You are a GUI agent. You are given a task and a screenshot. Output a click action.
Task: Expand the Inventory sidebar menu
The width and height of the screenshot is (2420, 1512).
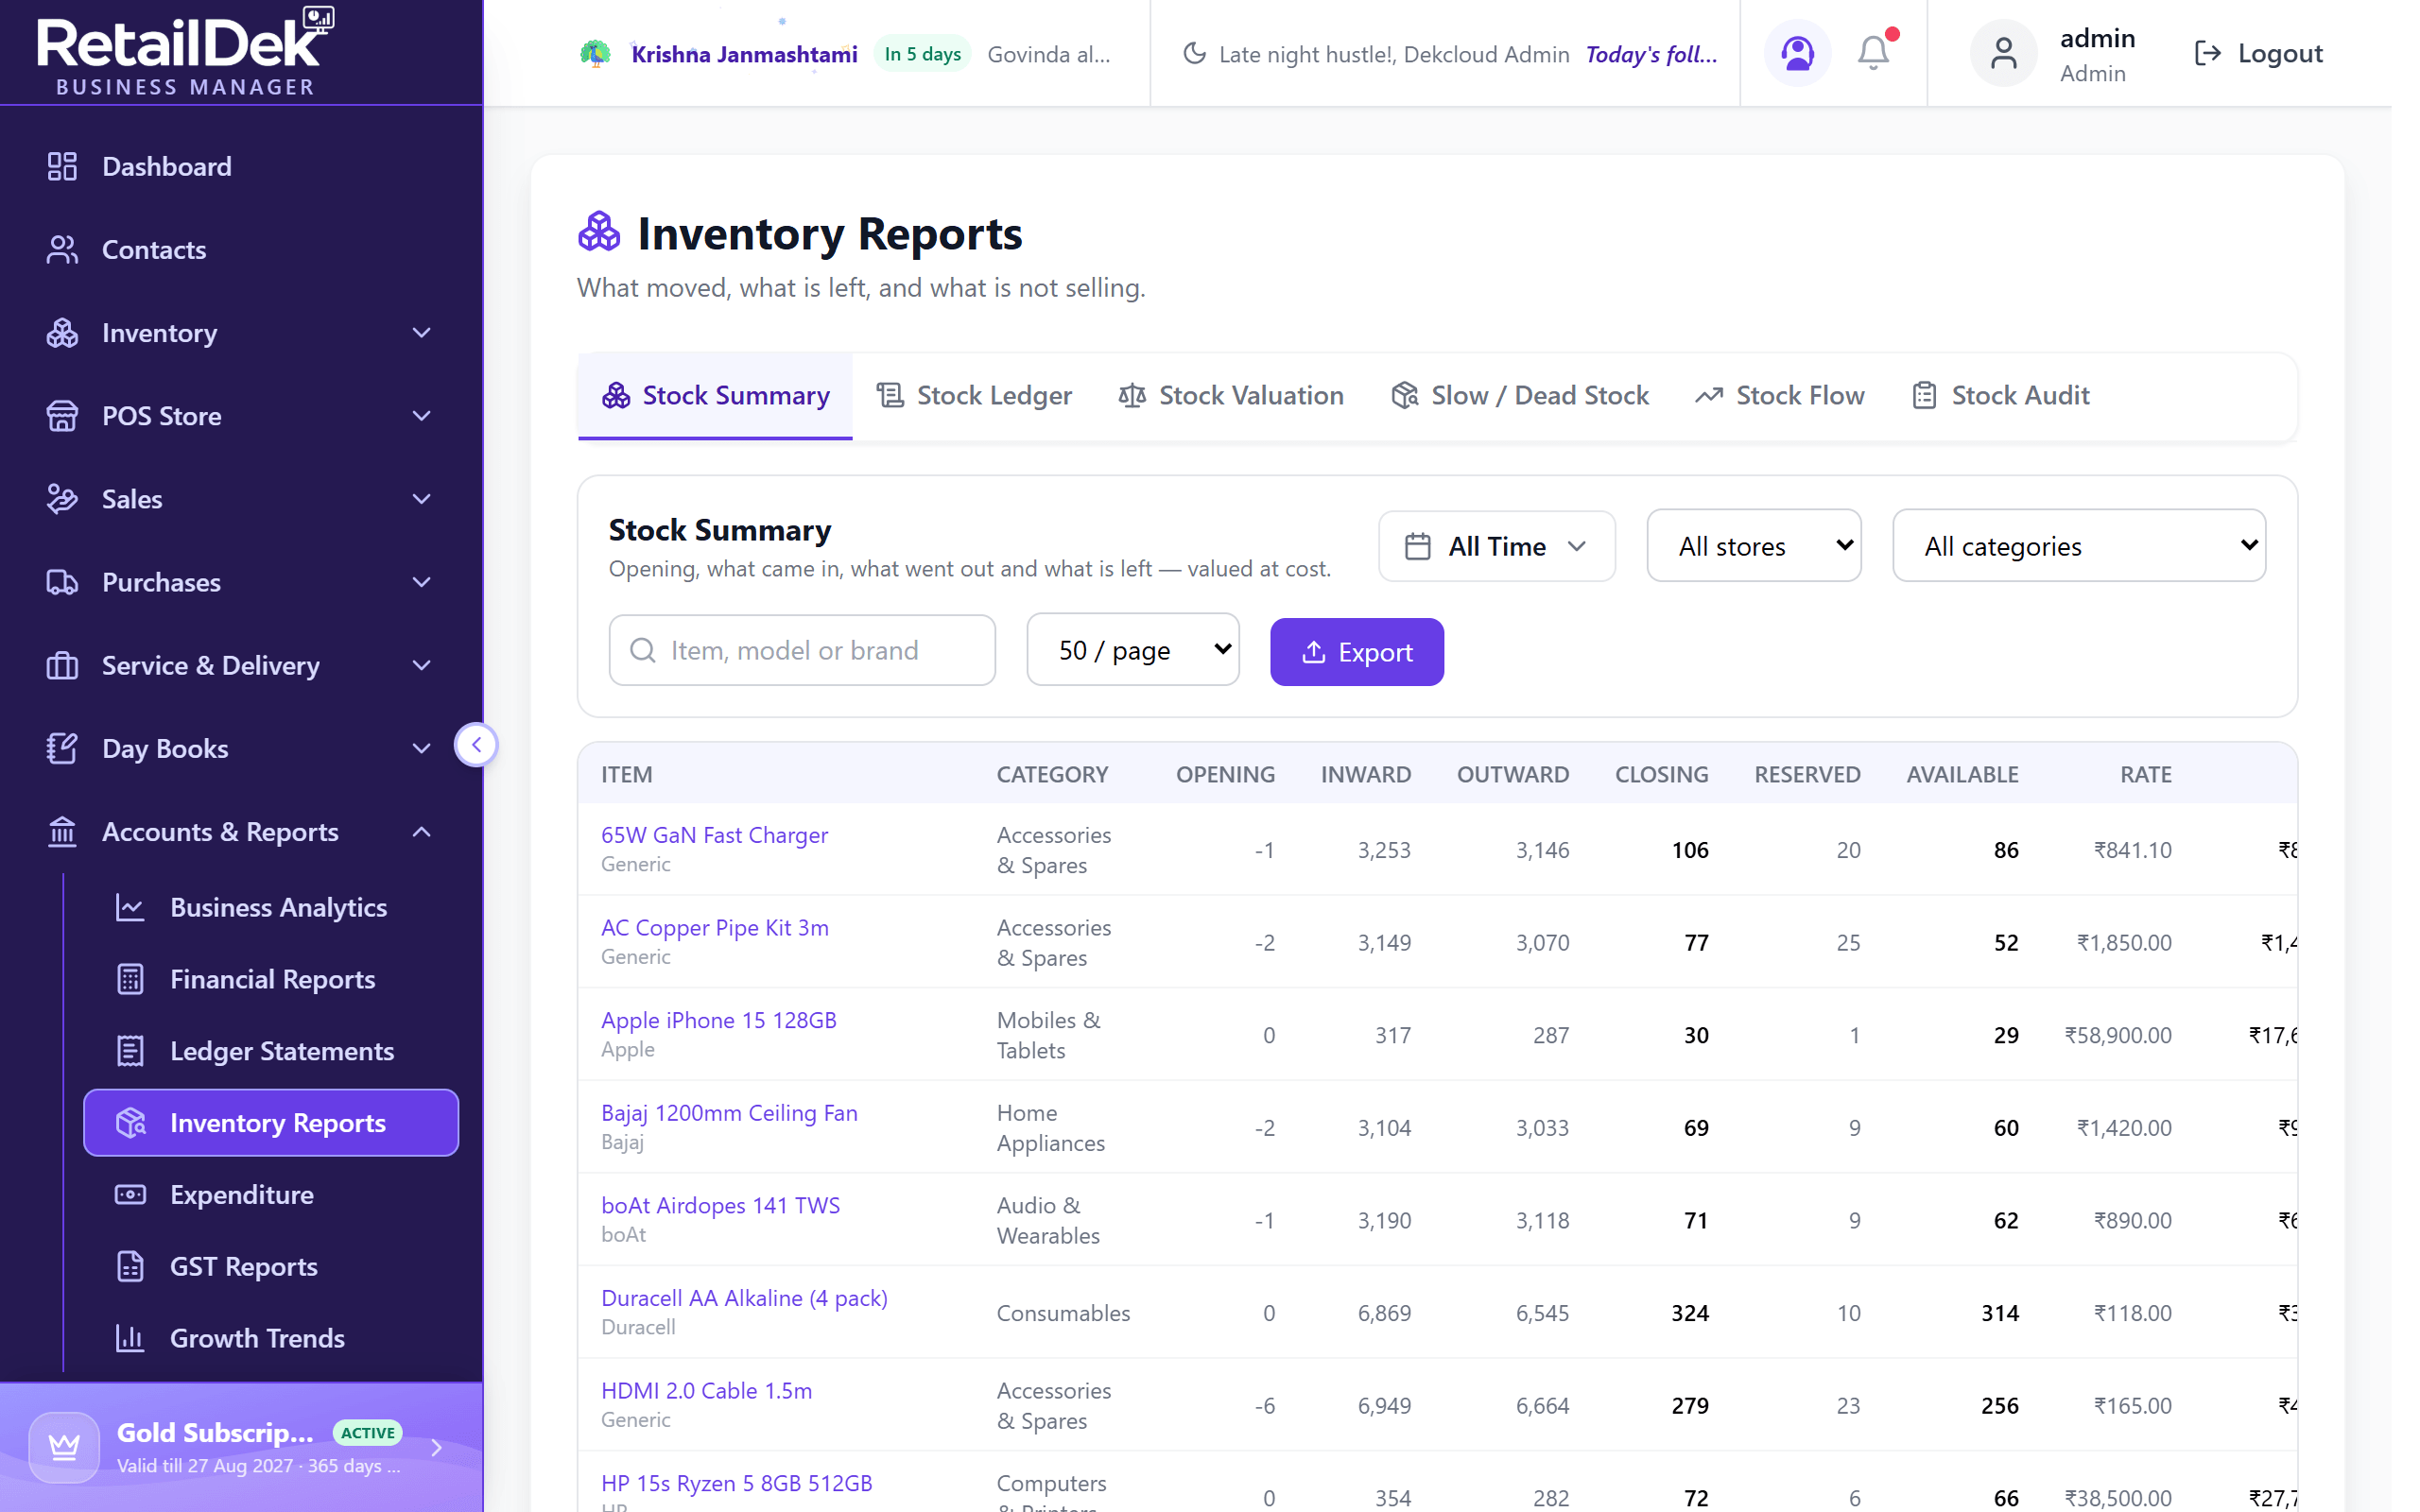tap(241, 333)
